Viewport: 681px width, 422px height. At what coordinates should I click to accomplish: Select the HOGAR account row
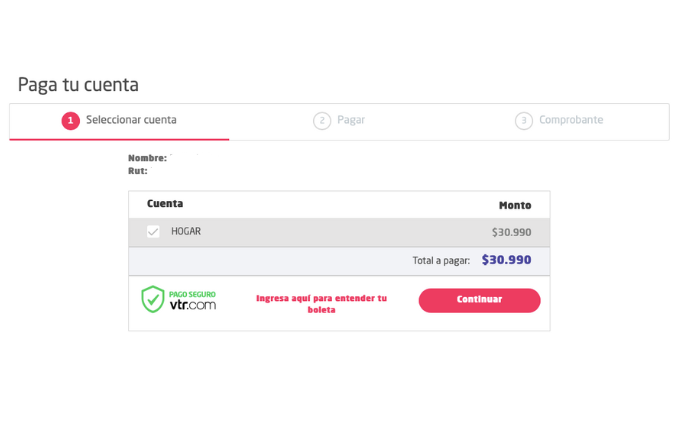[x=339, y=232]
